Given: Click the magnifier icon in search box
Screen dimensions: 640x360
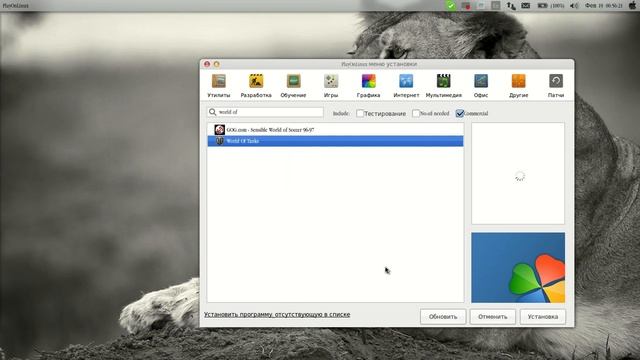Looking at the screenshot, I should 212,112.
